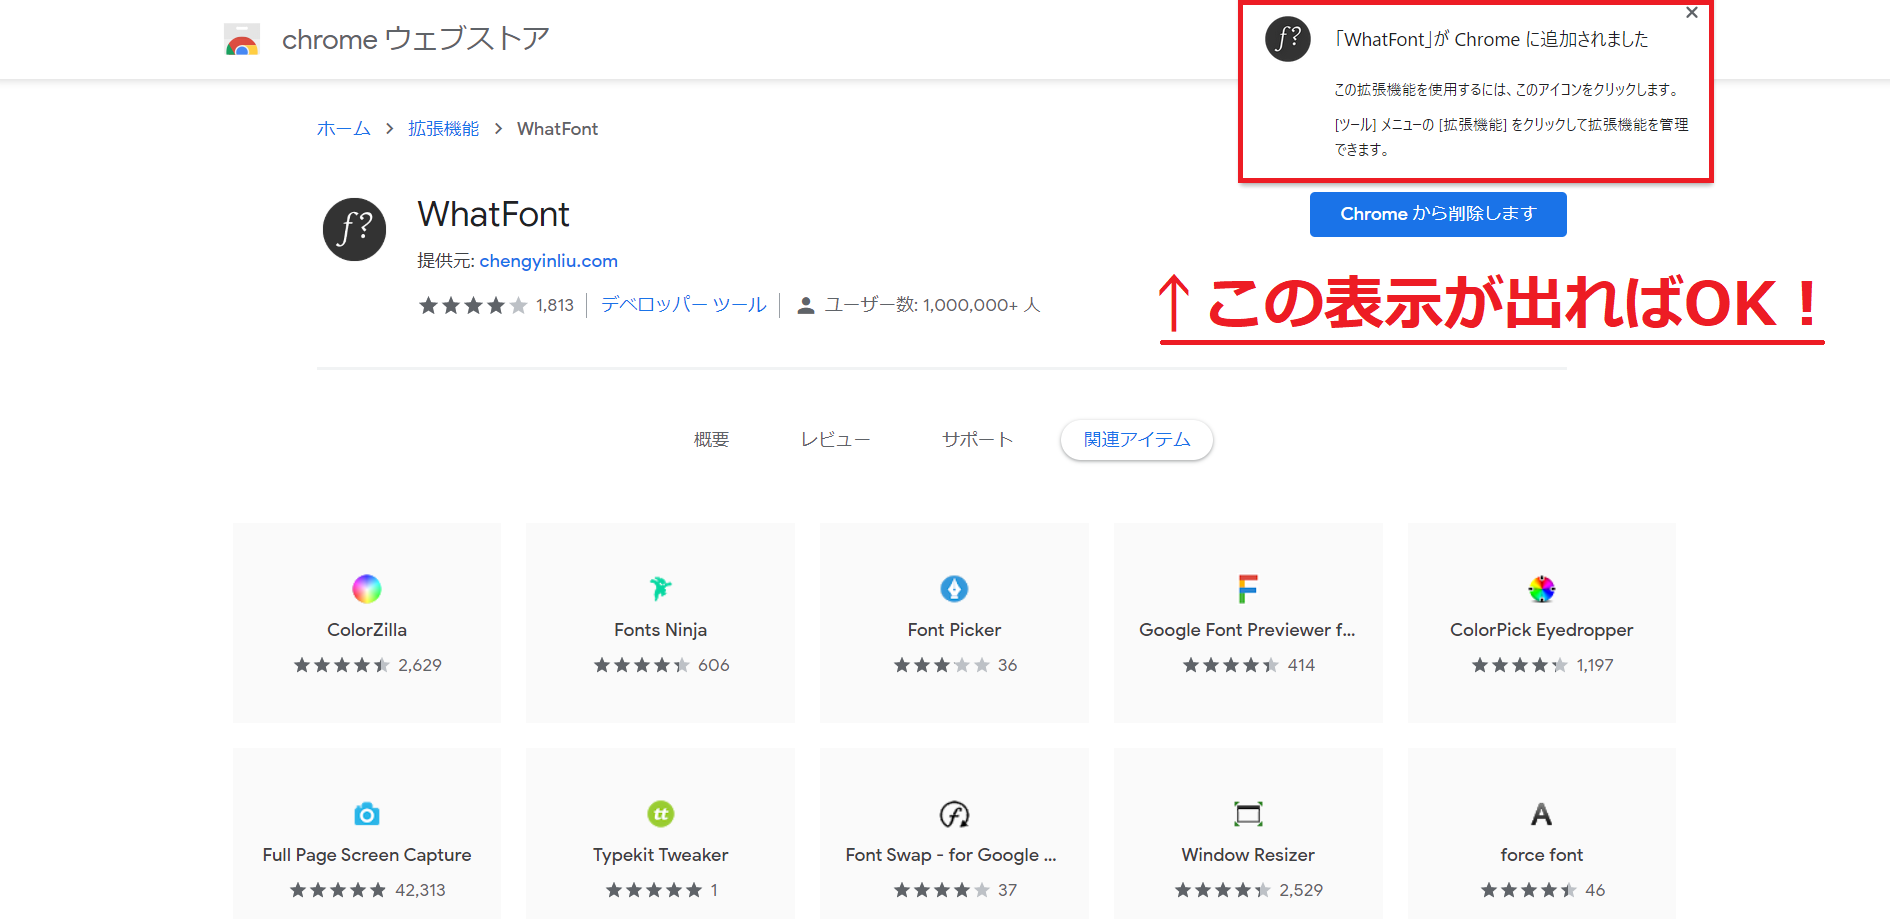This screenshot has width=1890, height=919.
Task: Select the Font Swap extension icon
Action: (954, 814)
